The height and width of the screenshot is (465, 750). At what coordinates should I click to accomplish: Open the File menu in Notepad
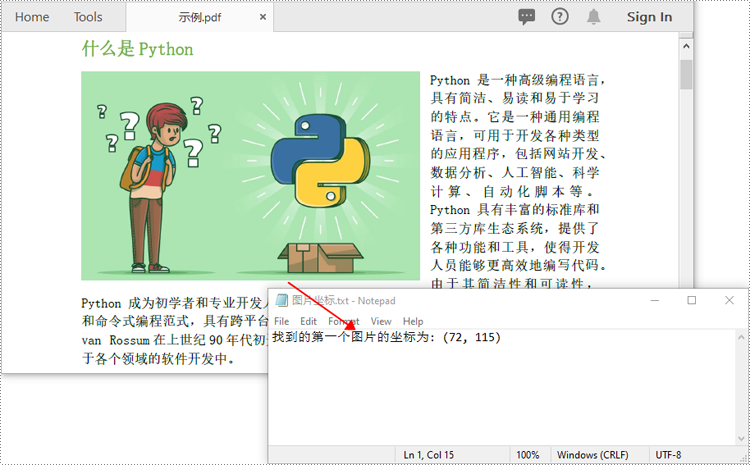(281, 321)
